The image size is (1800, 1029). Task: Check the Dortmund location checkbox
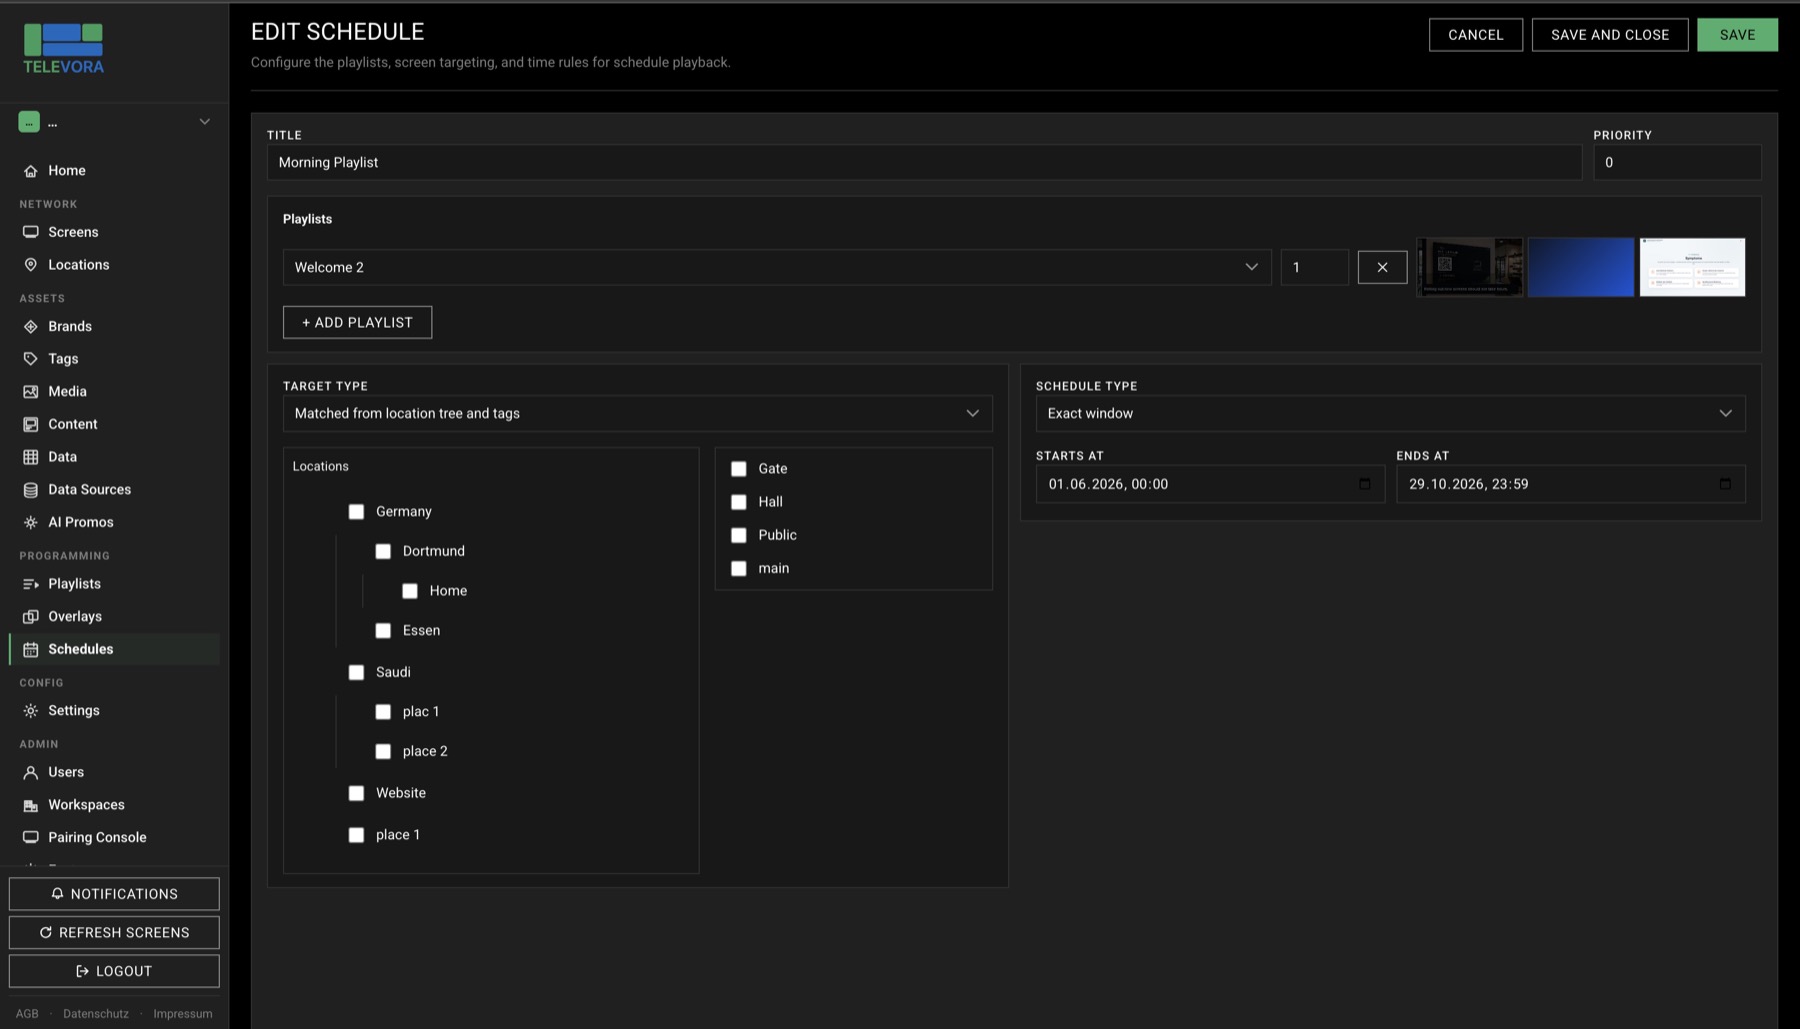(383, 552)
